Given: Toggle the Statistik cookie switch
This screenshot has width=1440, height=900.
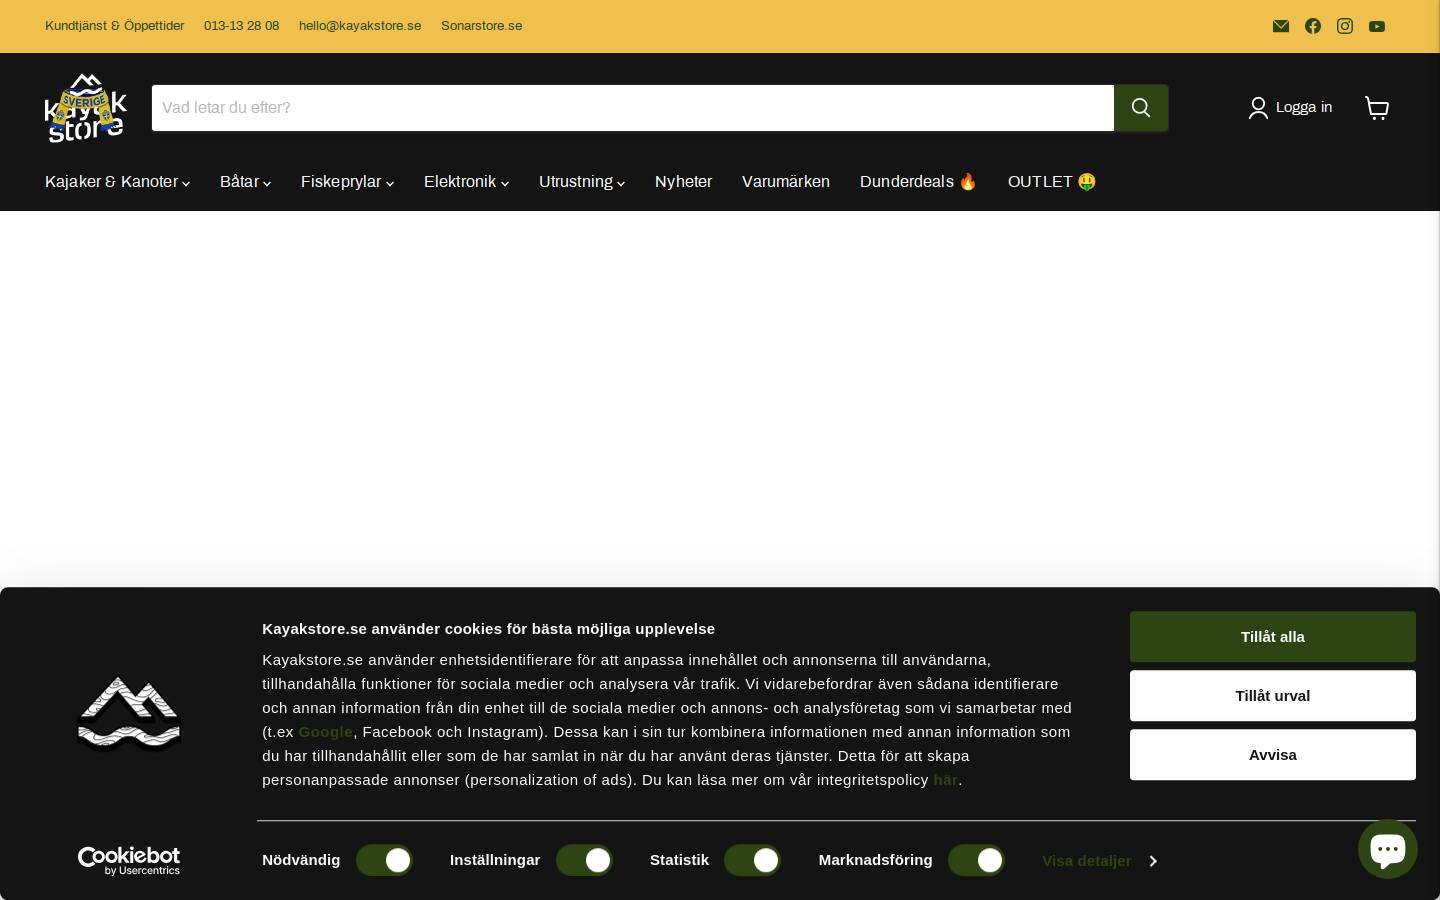Looking at the screenshot, I should tap(753, 860).
